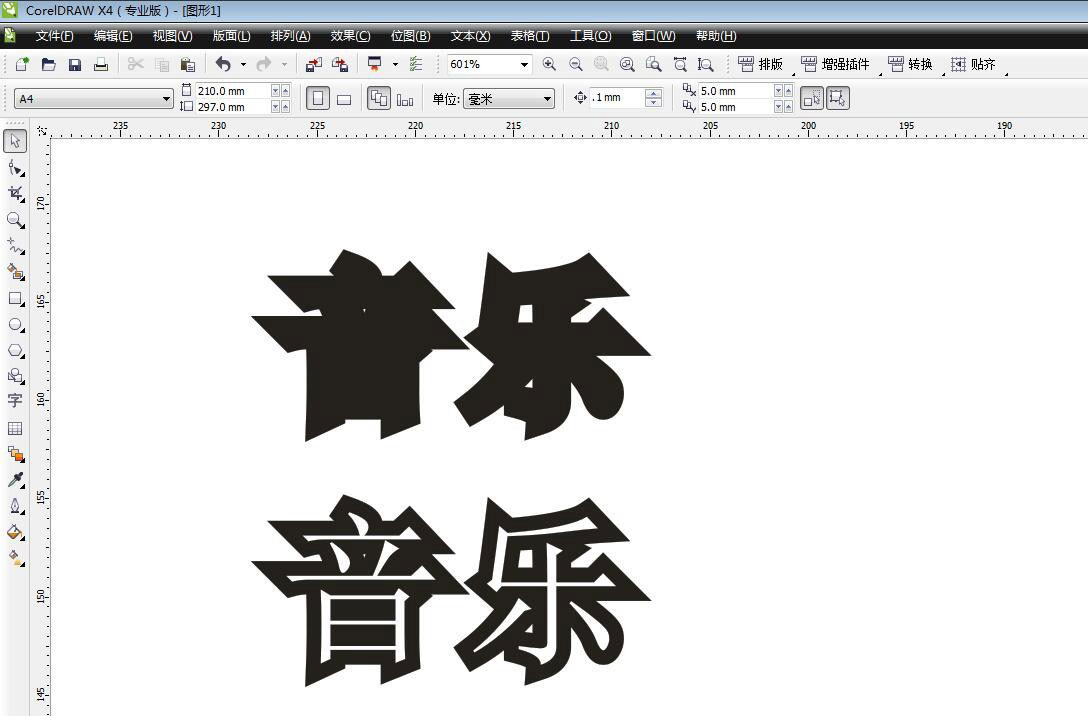Select the Polygon tool
The image size is (1088, 716).
15,351
